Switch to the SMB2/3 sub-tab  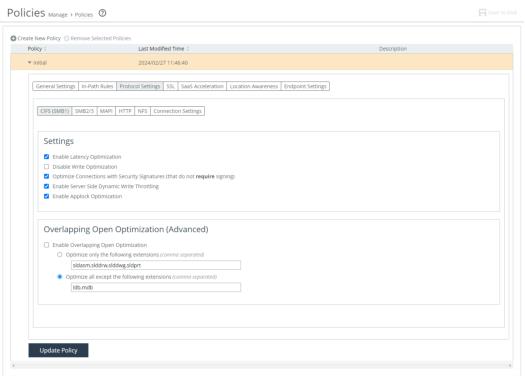pyautogui.click(x=84, y=111)
